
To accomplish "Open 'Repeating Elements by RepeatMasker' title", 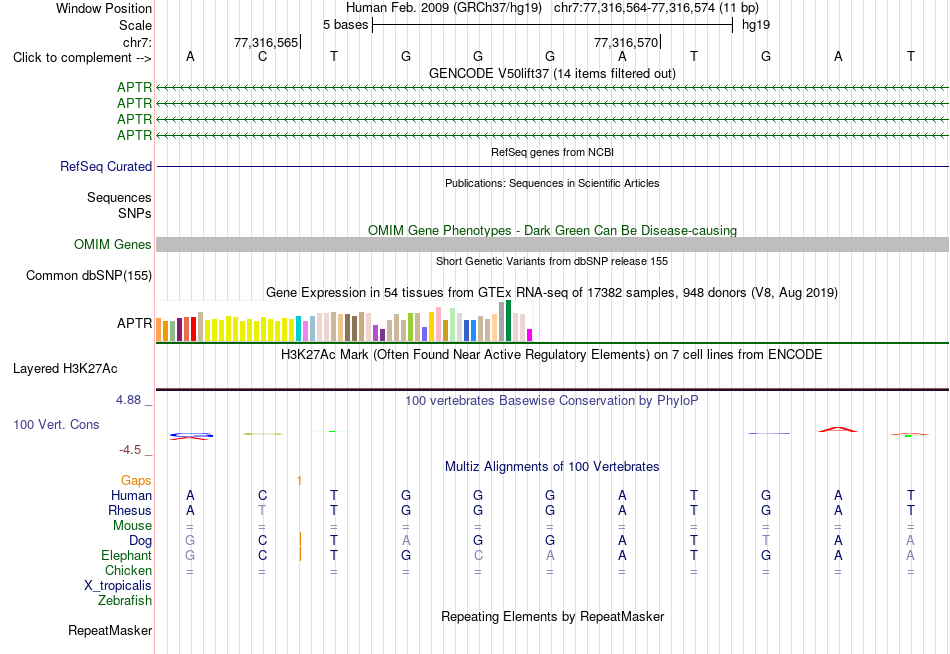I will [x=552, y=617].
